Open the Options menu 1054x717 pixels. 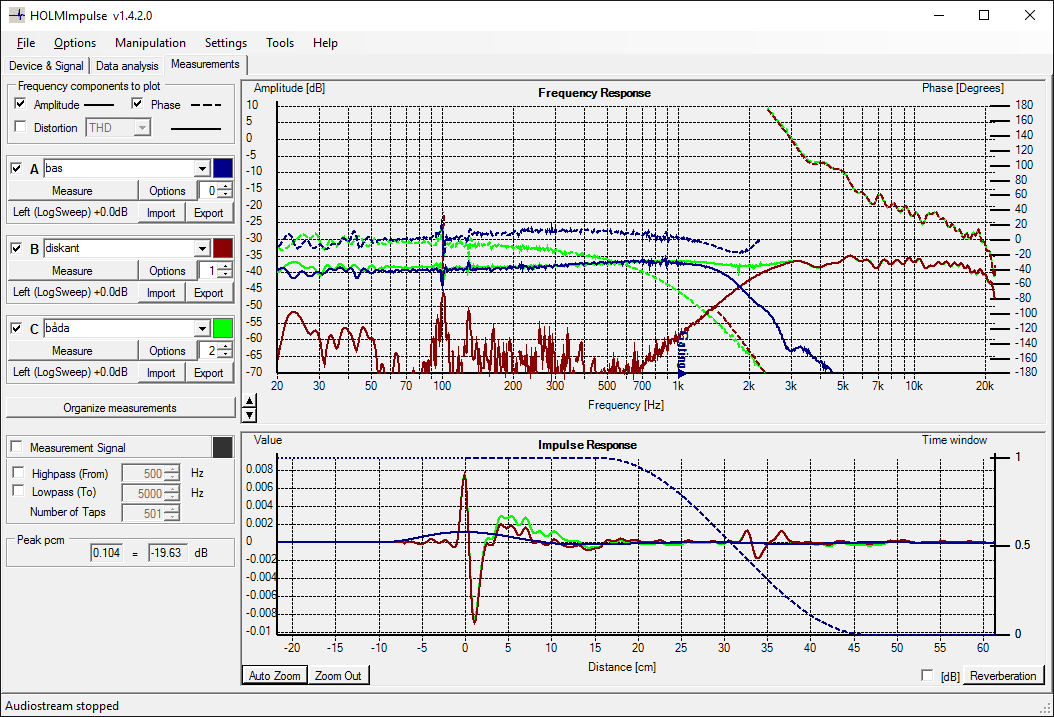[x=75, y=43]
